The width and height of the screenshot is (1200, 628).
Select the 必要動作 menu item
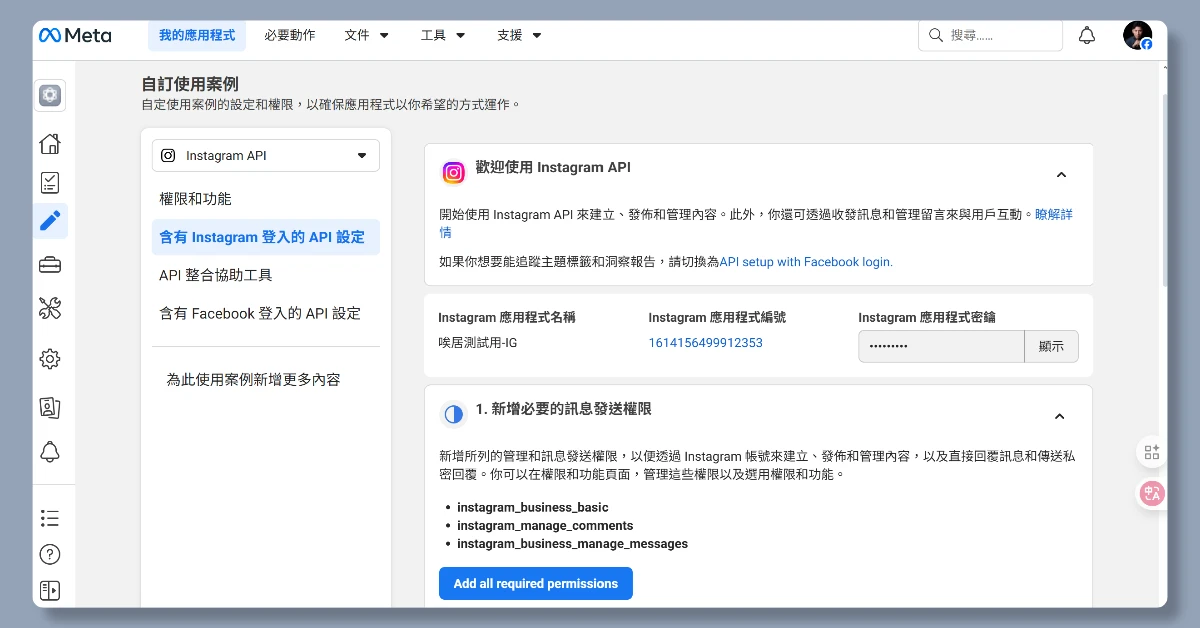point(290,35)
